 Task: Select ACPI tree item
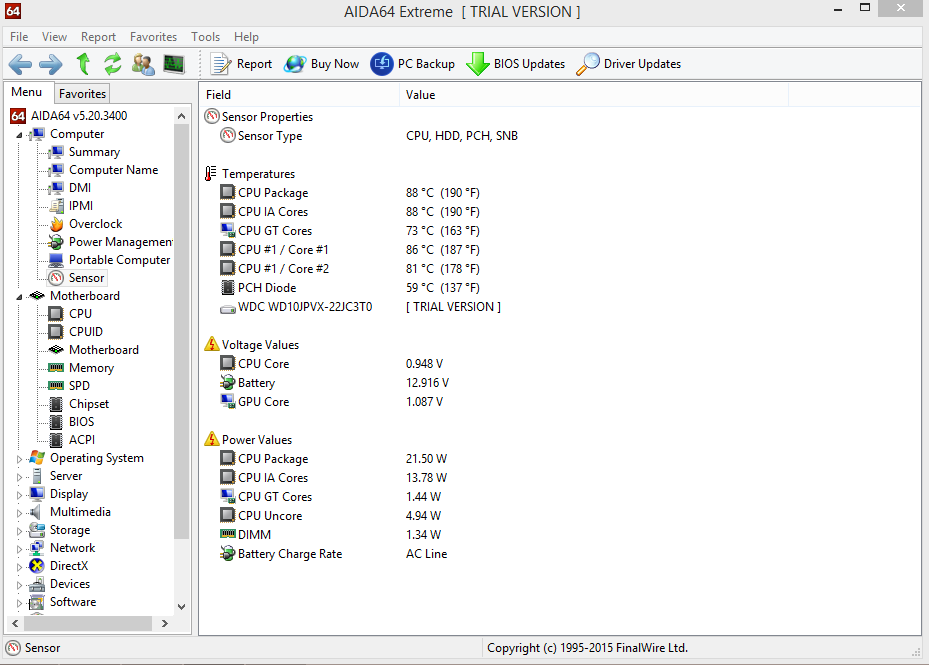point(82,440)
